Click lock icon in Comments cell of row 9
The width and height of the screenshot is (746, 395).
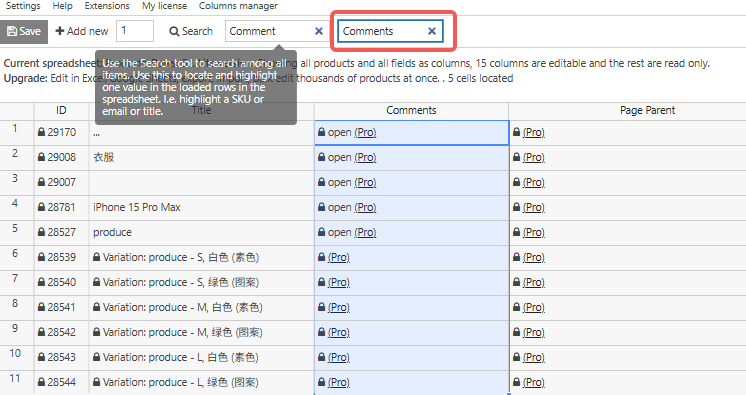point(322,332)
